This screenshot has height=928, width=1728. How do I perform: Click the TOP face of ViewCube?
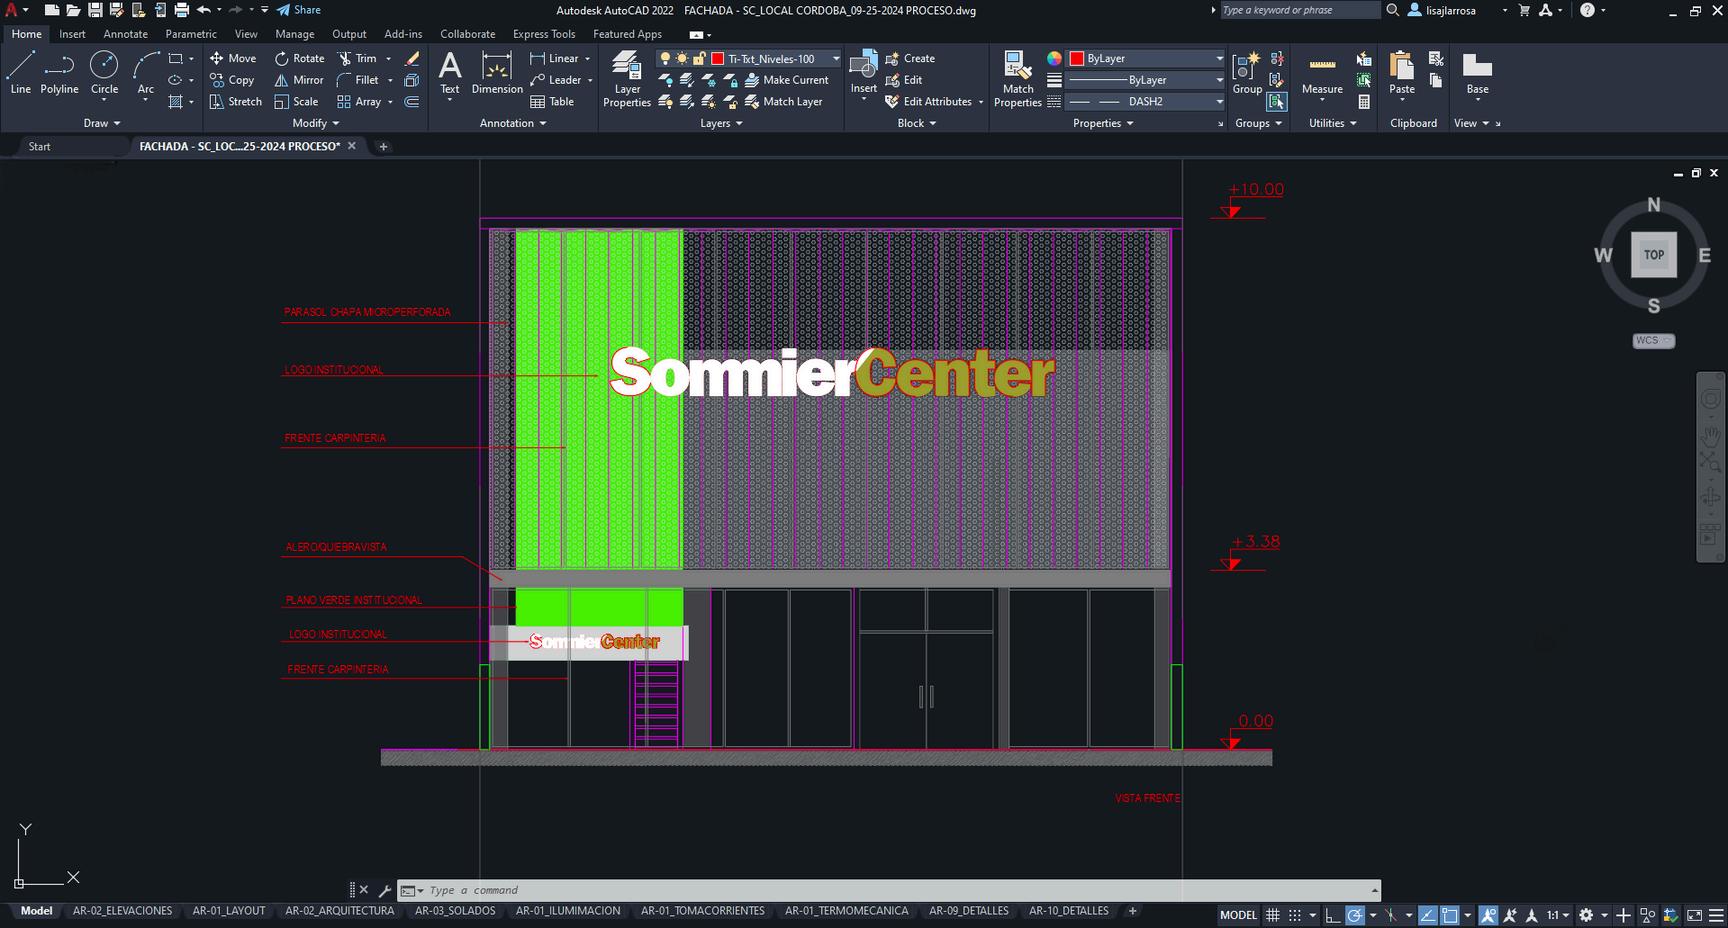click(1654, 255)
